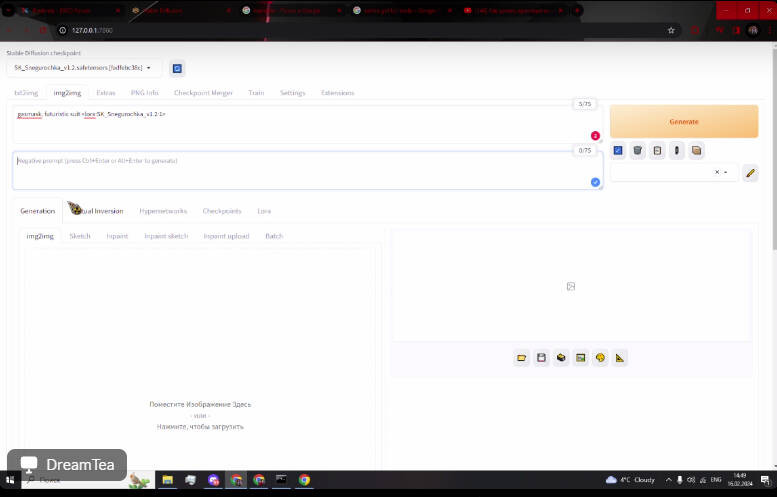Refresh the Stable Diffusion checkpoint list

(177, 68)
